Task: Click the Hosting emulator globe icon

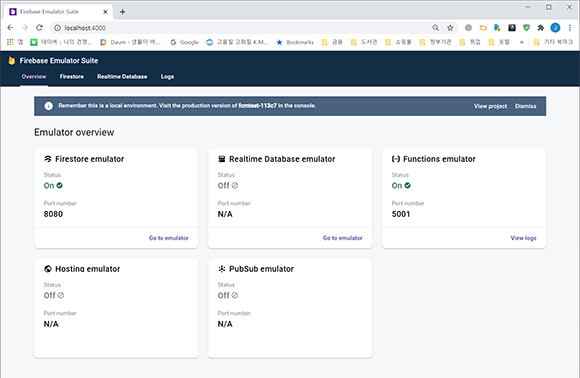Action: click(x=48, y=269)
